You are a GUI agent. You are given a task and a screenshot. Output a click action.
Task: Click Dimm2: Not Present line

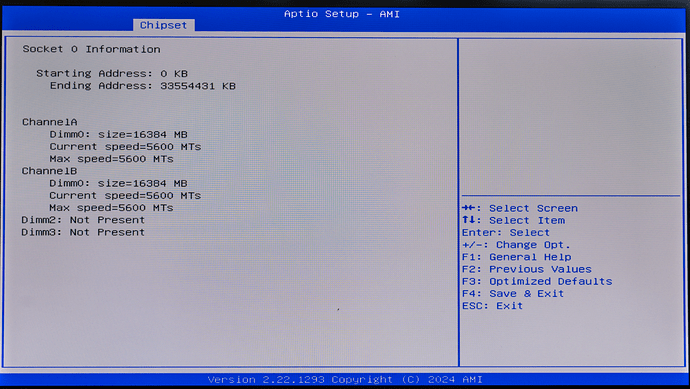click(83, 220)
